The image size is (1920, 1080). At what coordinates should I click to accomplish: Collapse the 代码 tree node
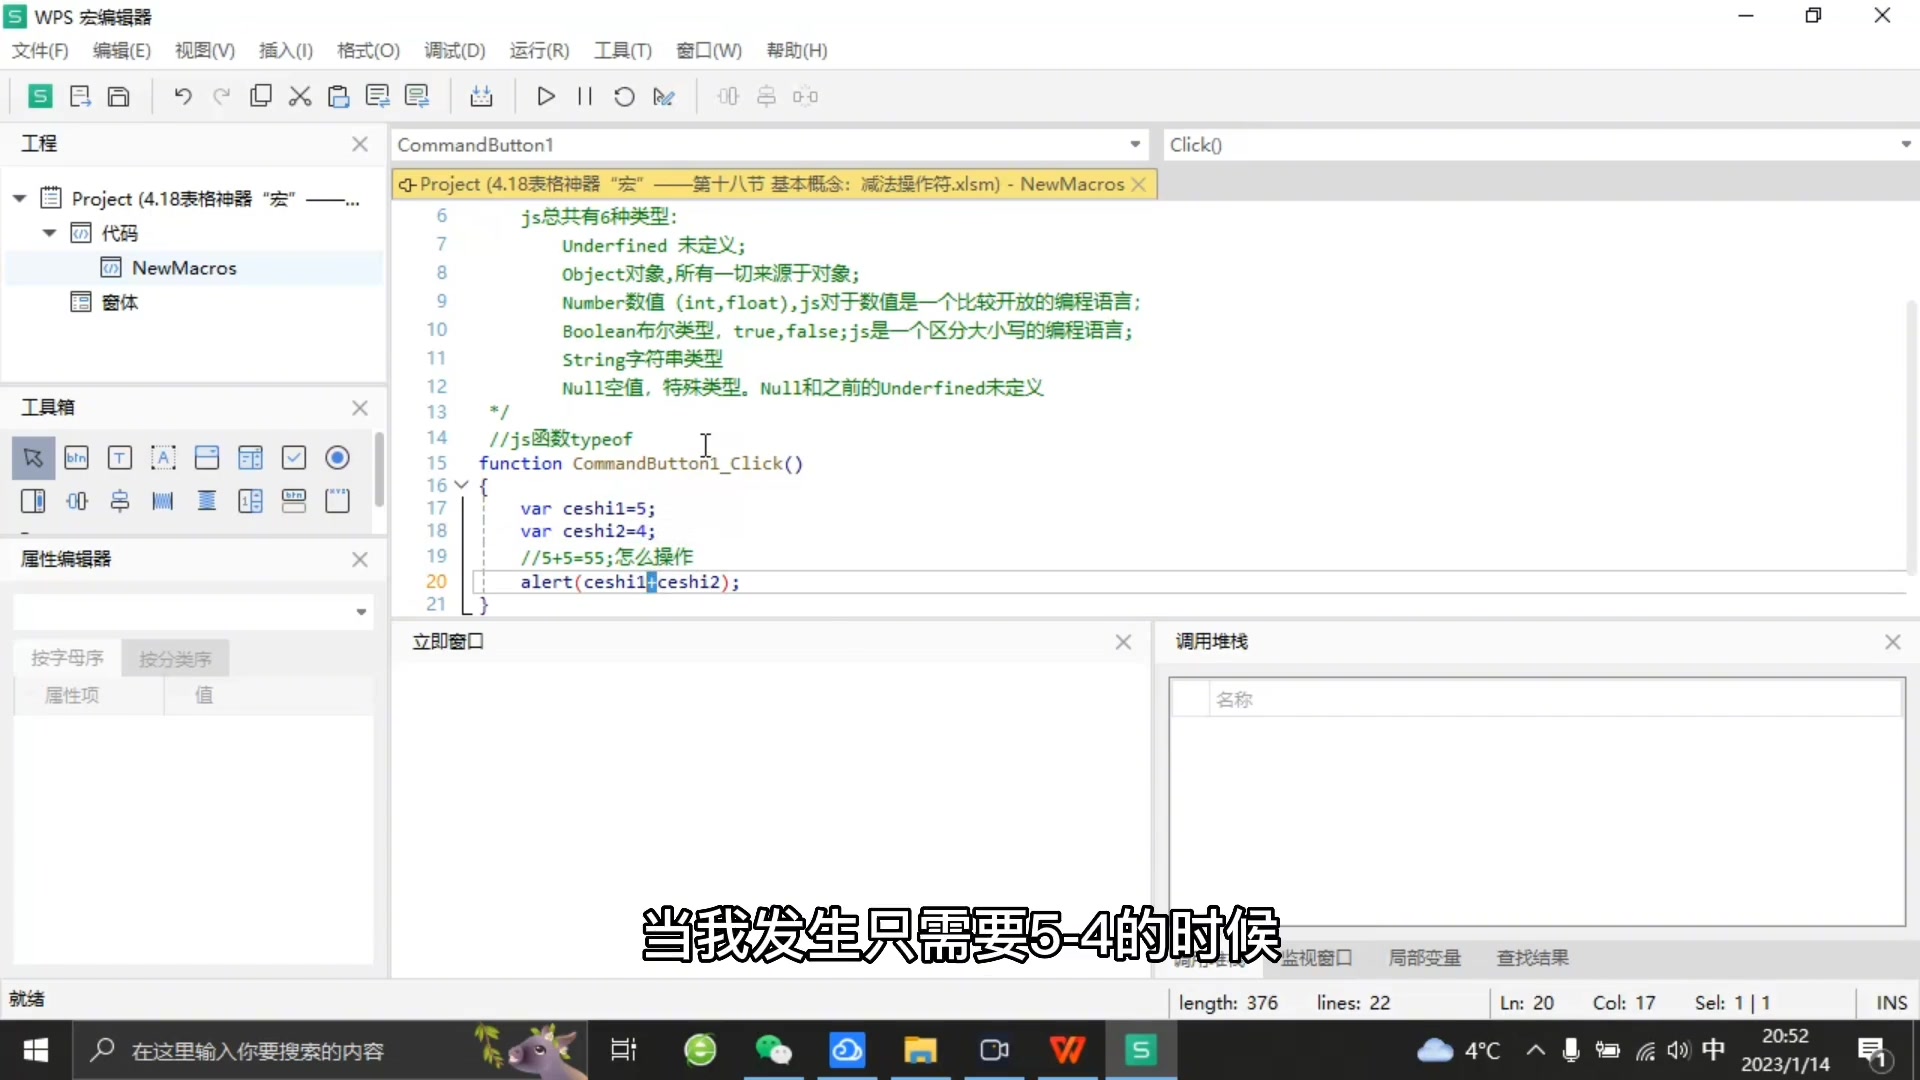click(x=49, y=233)
